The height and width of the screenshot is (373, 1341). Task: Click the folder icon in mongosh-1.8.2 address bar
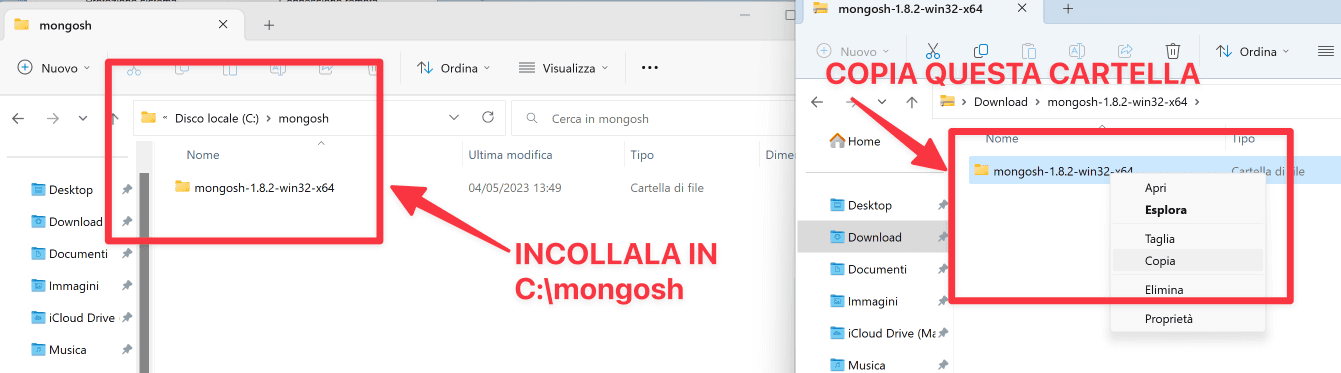948,101
